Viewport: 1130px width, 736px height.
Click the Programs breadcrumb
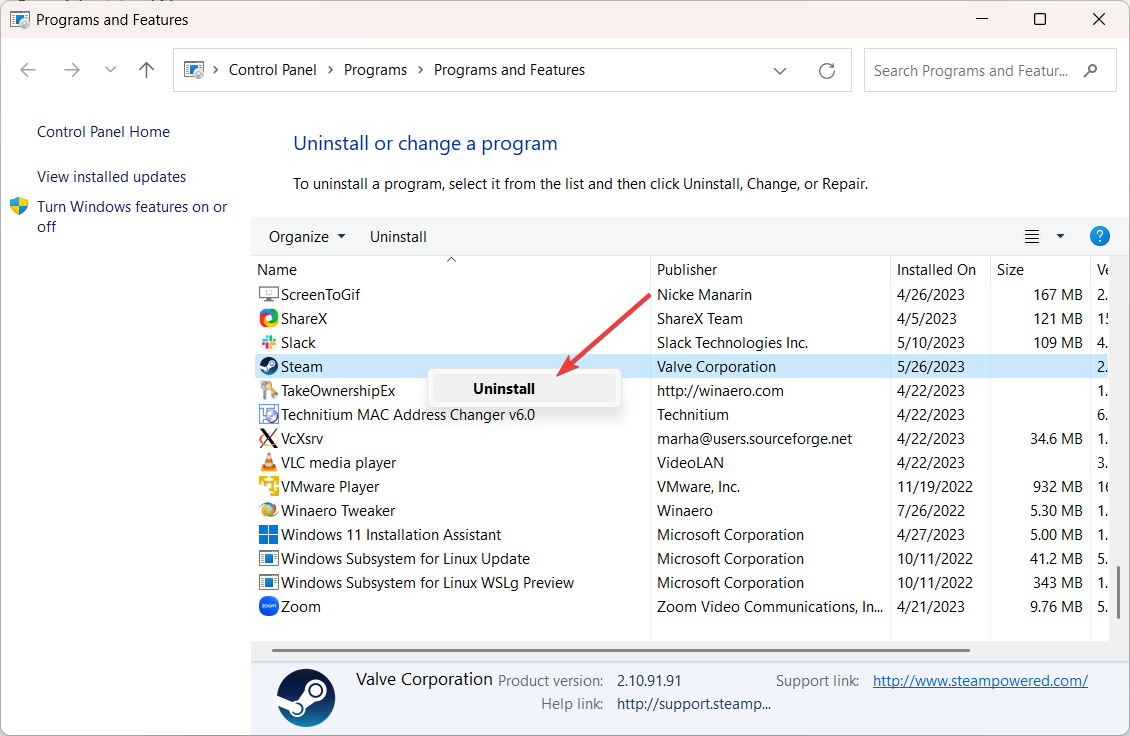tap(375, 70)
